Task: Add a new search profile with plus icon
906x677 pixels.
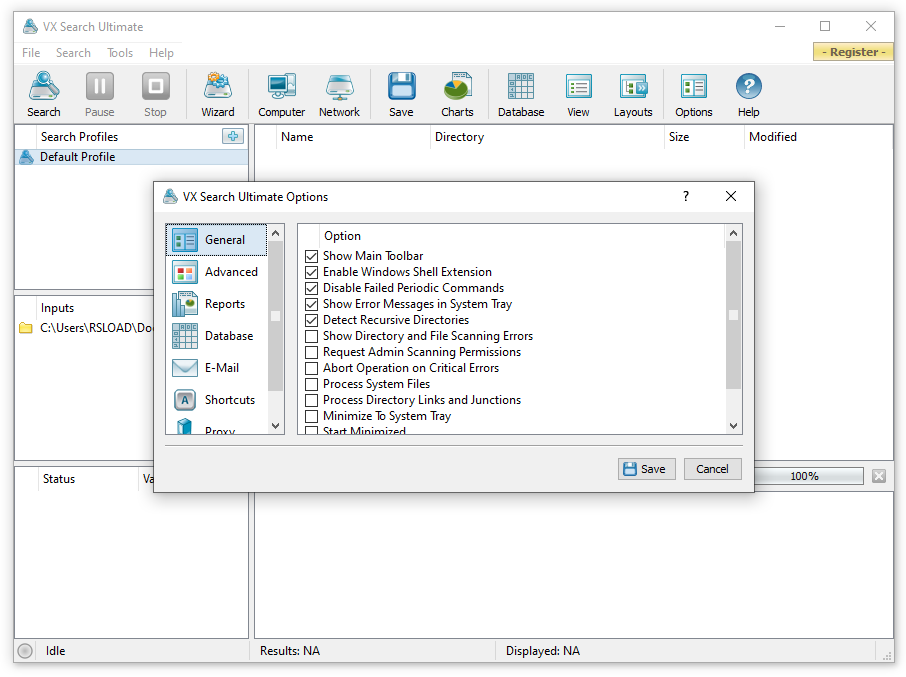Action: point(233,136)
